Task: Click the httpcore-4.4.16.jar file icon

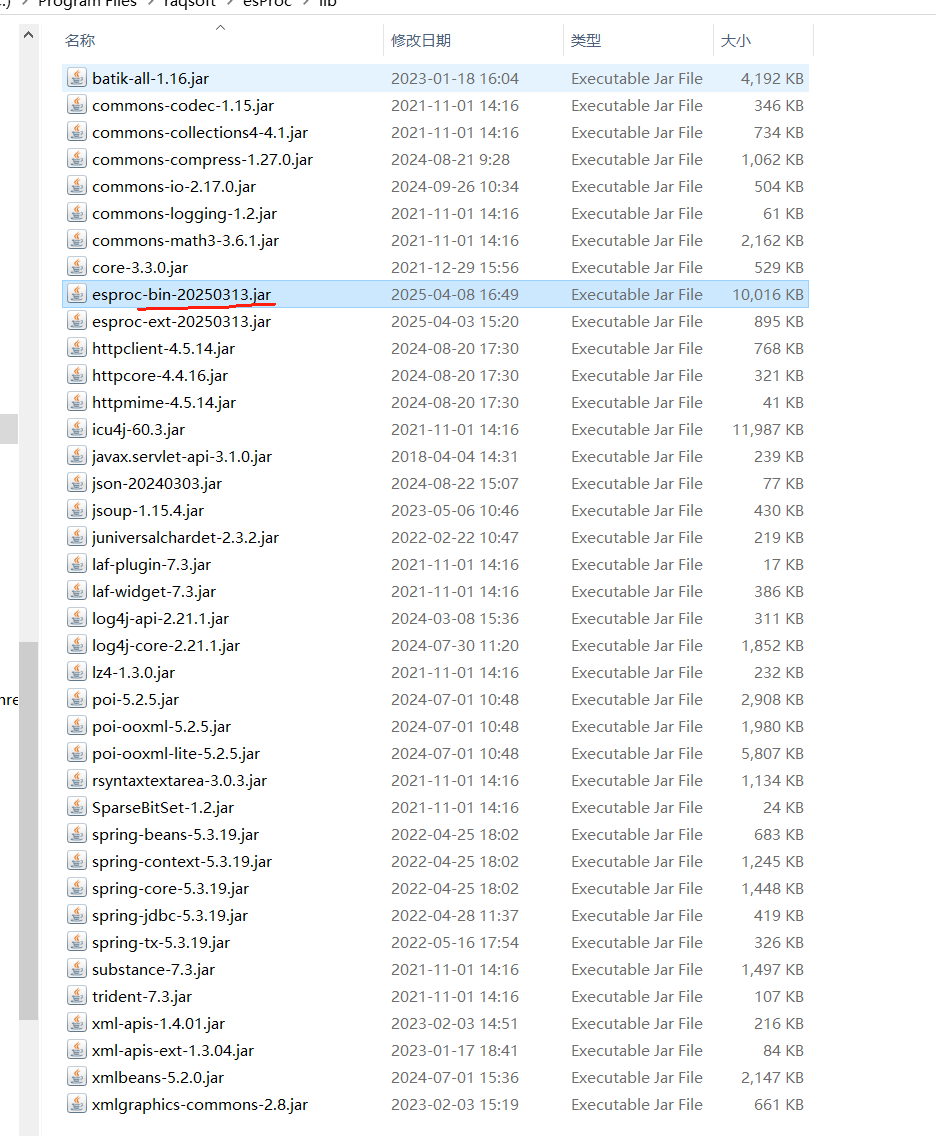Action: click(x=77, y=375)
